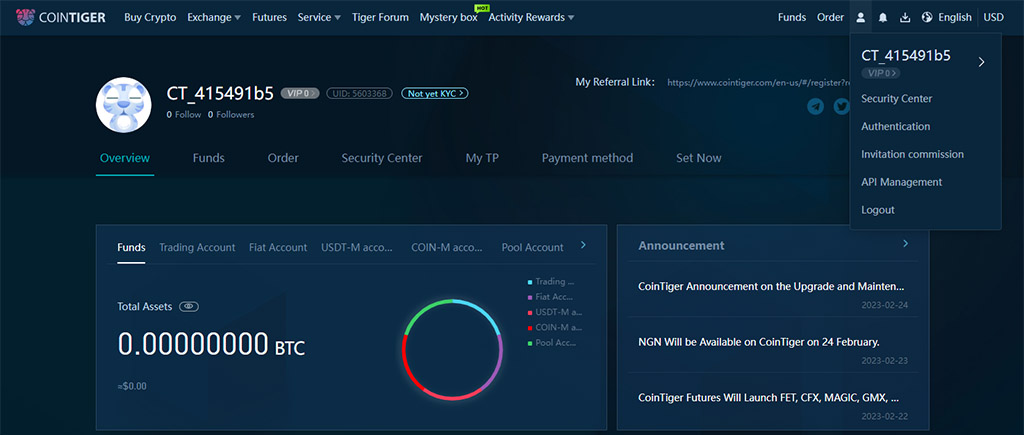Open the user account icon
The width and height of the screenshot is (1024, 435).
coord(861,18)
